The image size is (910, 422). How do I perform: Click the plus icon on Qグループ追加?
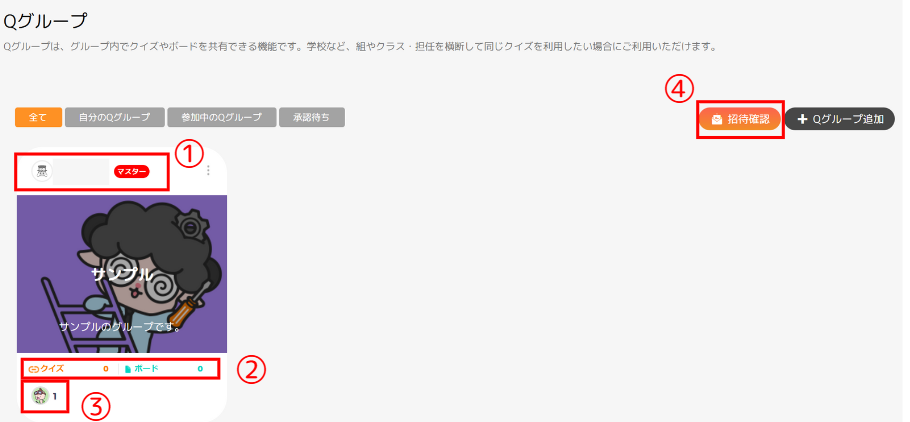point(803,120)
